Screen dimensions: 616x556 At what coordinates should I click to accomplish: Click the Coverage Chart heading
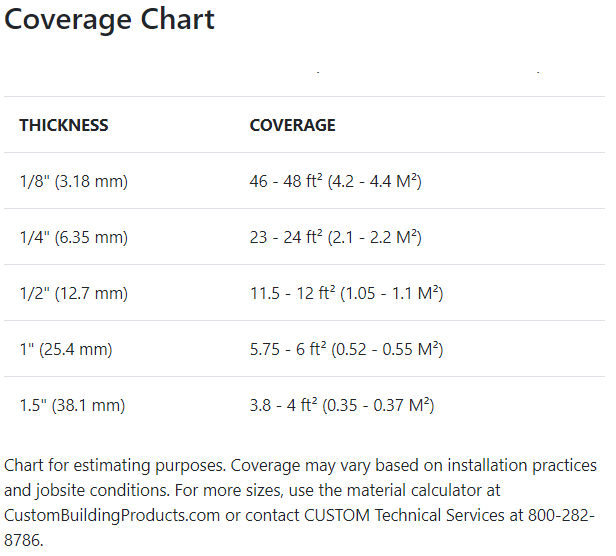point(110,20)
